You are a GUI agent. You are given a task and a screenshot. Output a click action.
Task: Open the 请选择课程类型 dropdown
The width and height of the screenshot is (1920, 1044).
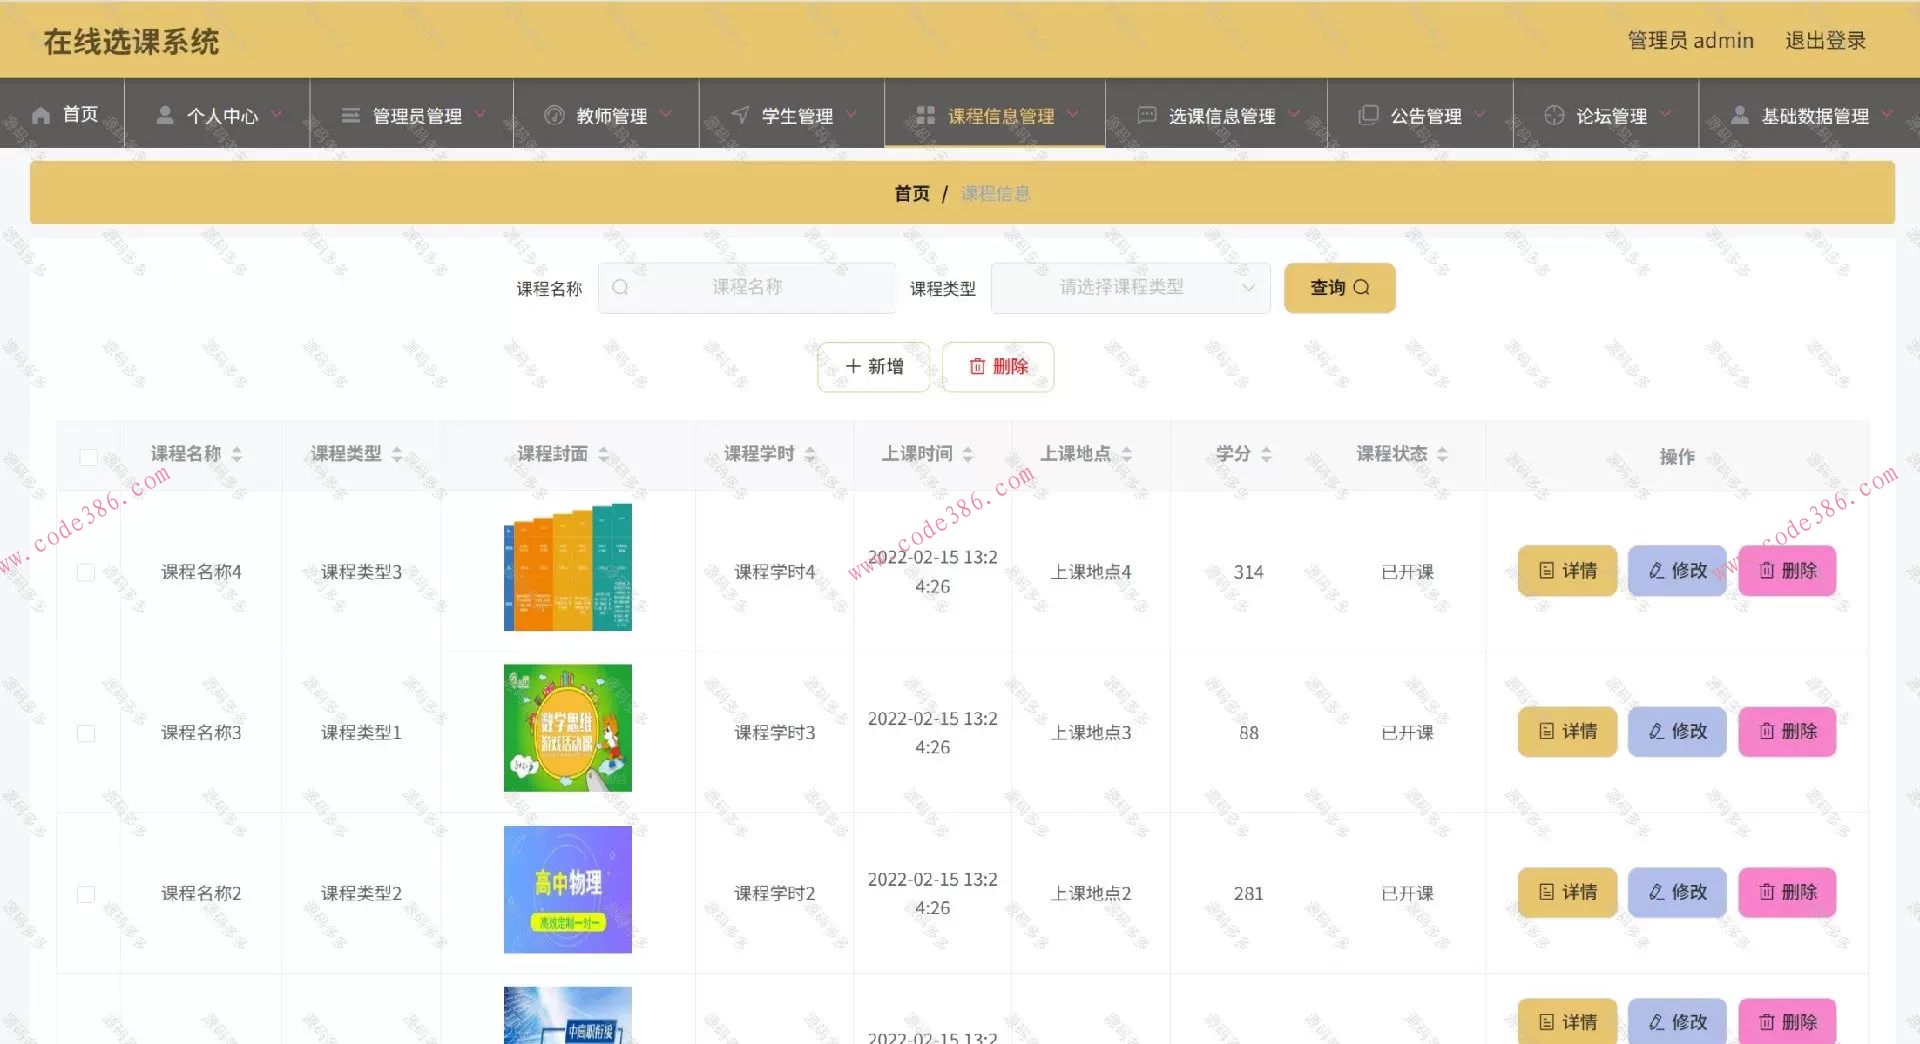pyautogui.click(x=1130, y=287)
